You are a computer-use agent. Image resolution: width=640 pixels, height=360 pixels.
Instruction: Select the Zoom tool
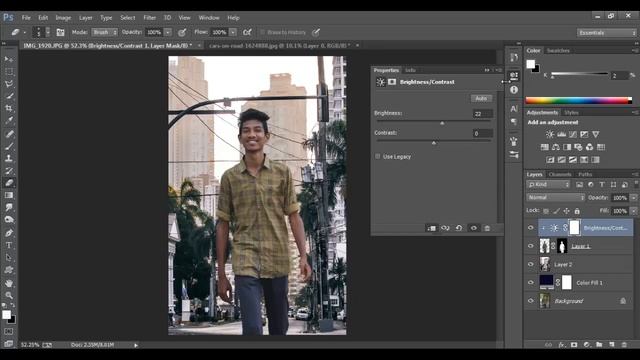click(9, 295)
